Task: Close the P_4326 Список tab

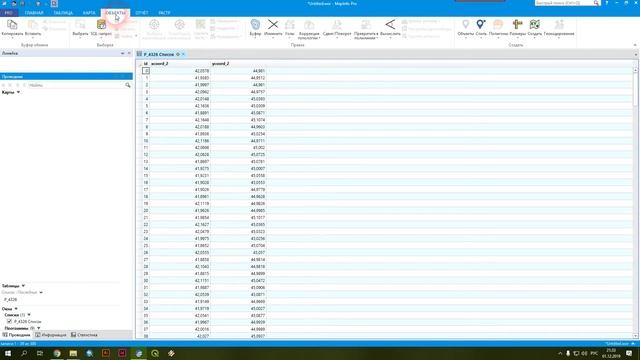Action: [183, 54]
